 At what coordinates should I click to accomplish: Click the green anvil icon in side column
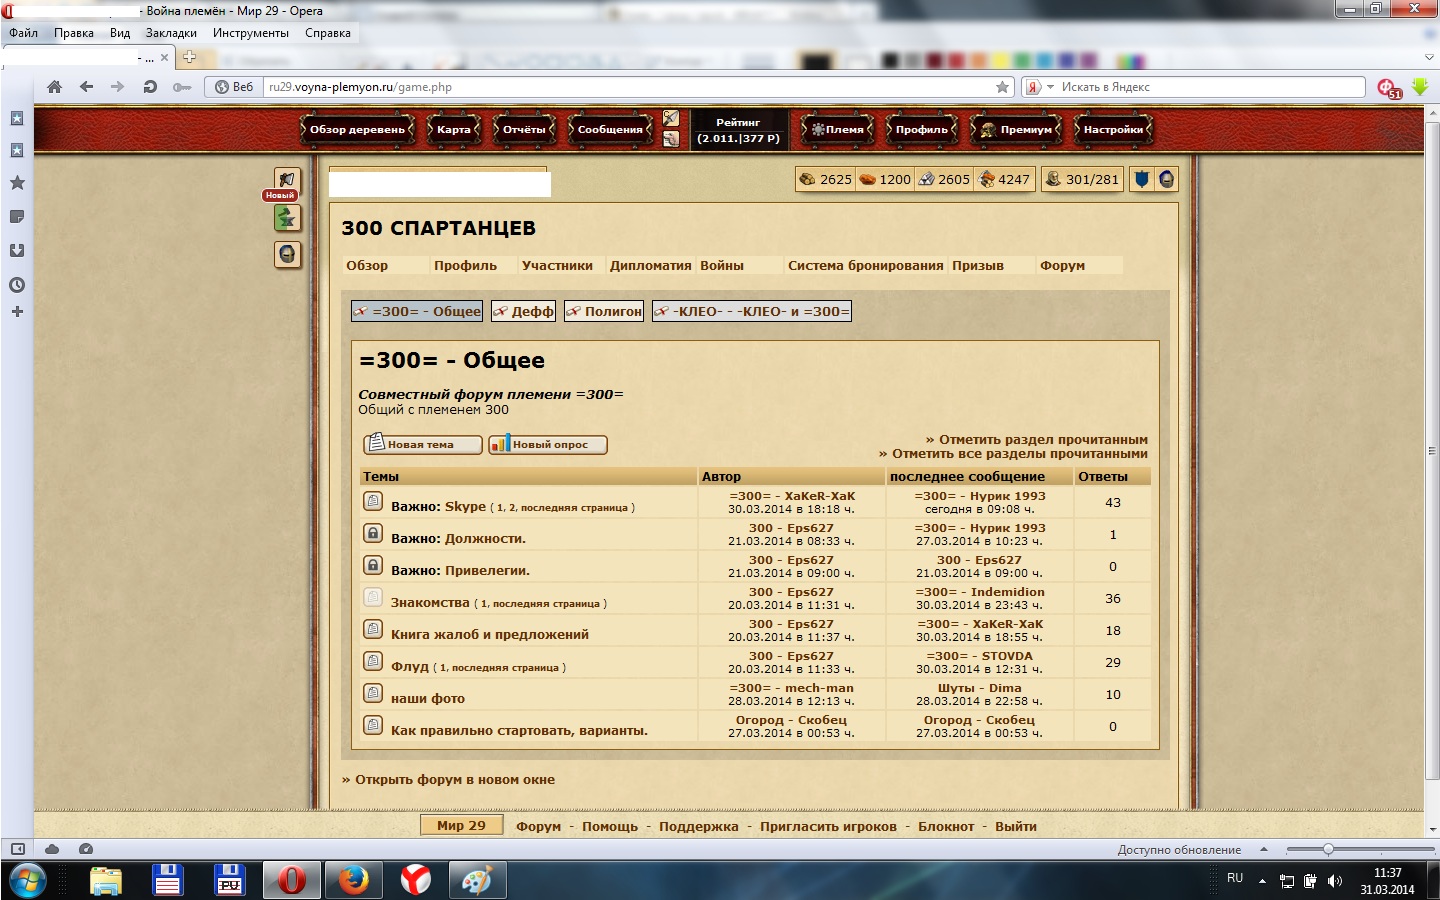coord(287,218)
